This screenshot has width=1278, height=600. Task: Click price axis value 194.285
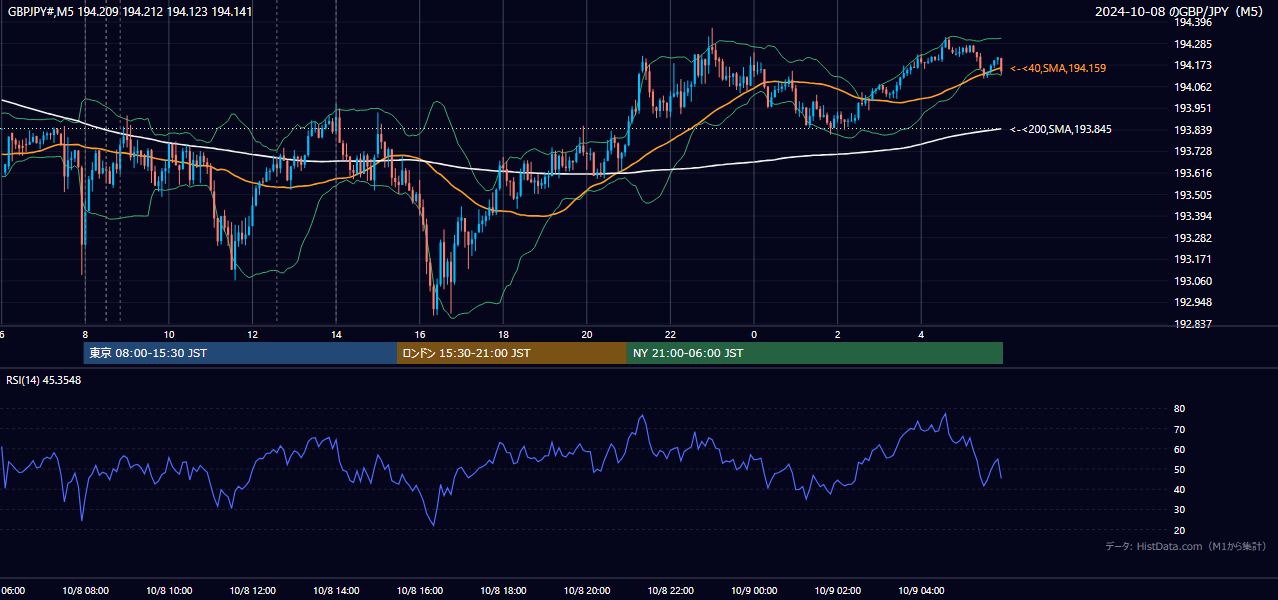[1192, 44]
